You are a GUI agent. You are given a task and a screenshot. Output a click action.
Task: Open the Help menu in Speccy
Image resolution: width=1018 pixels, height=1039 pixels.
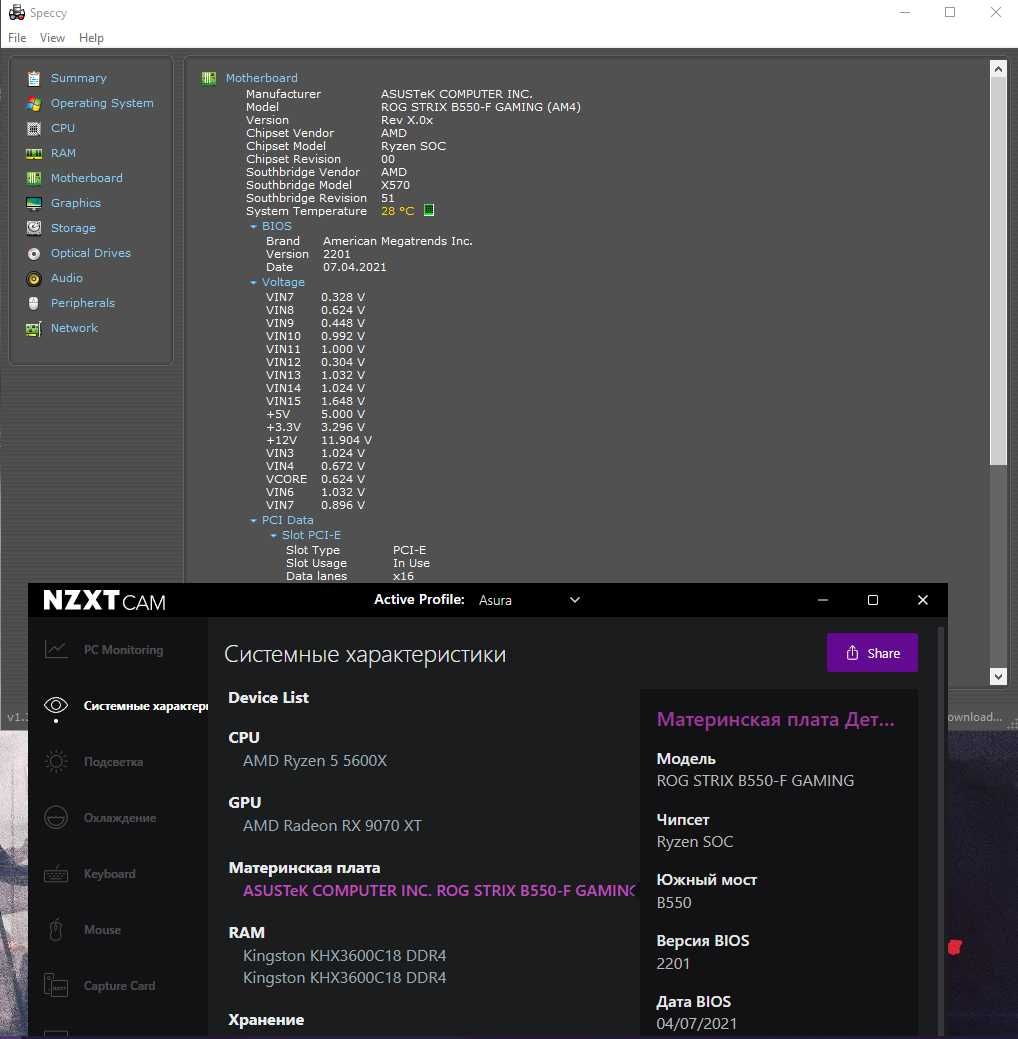click(91, 38)
